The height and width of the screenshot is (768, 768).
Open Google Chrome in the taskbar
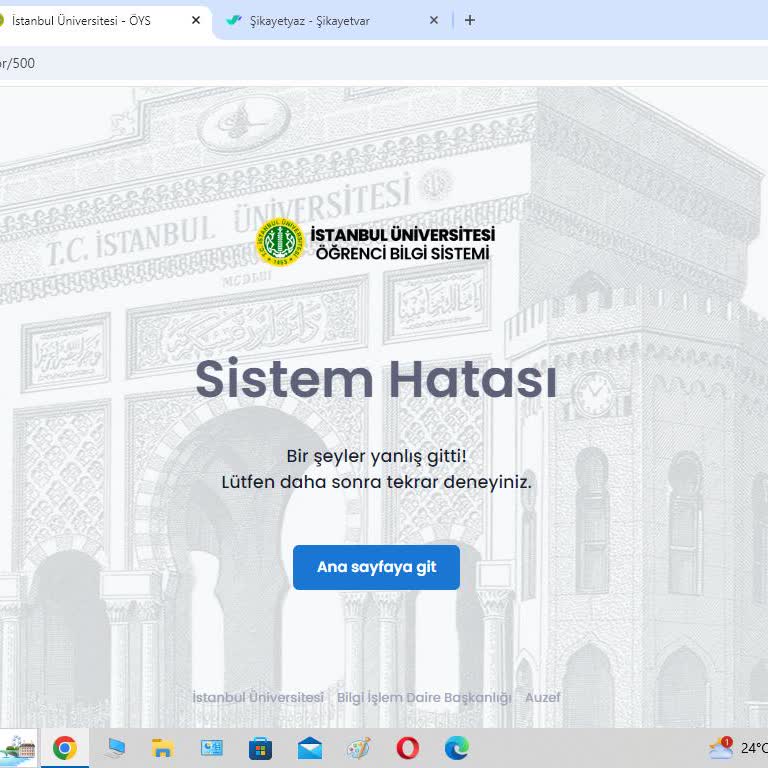(x=65, y=748)
